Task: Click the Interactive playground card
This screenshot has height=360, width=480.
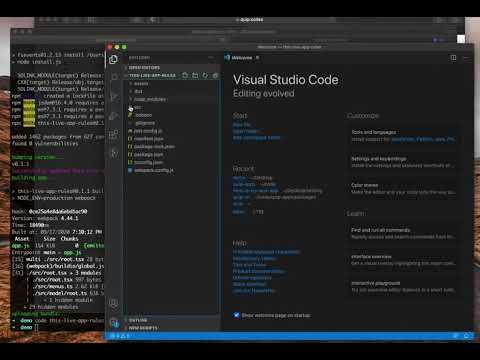Action: 403,287
